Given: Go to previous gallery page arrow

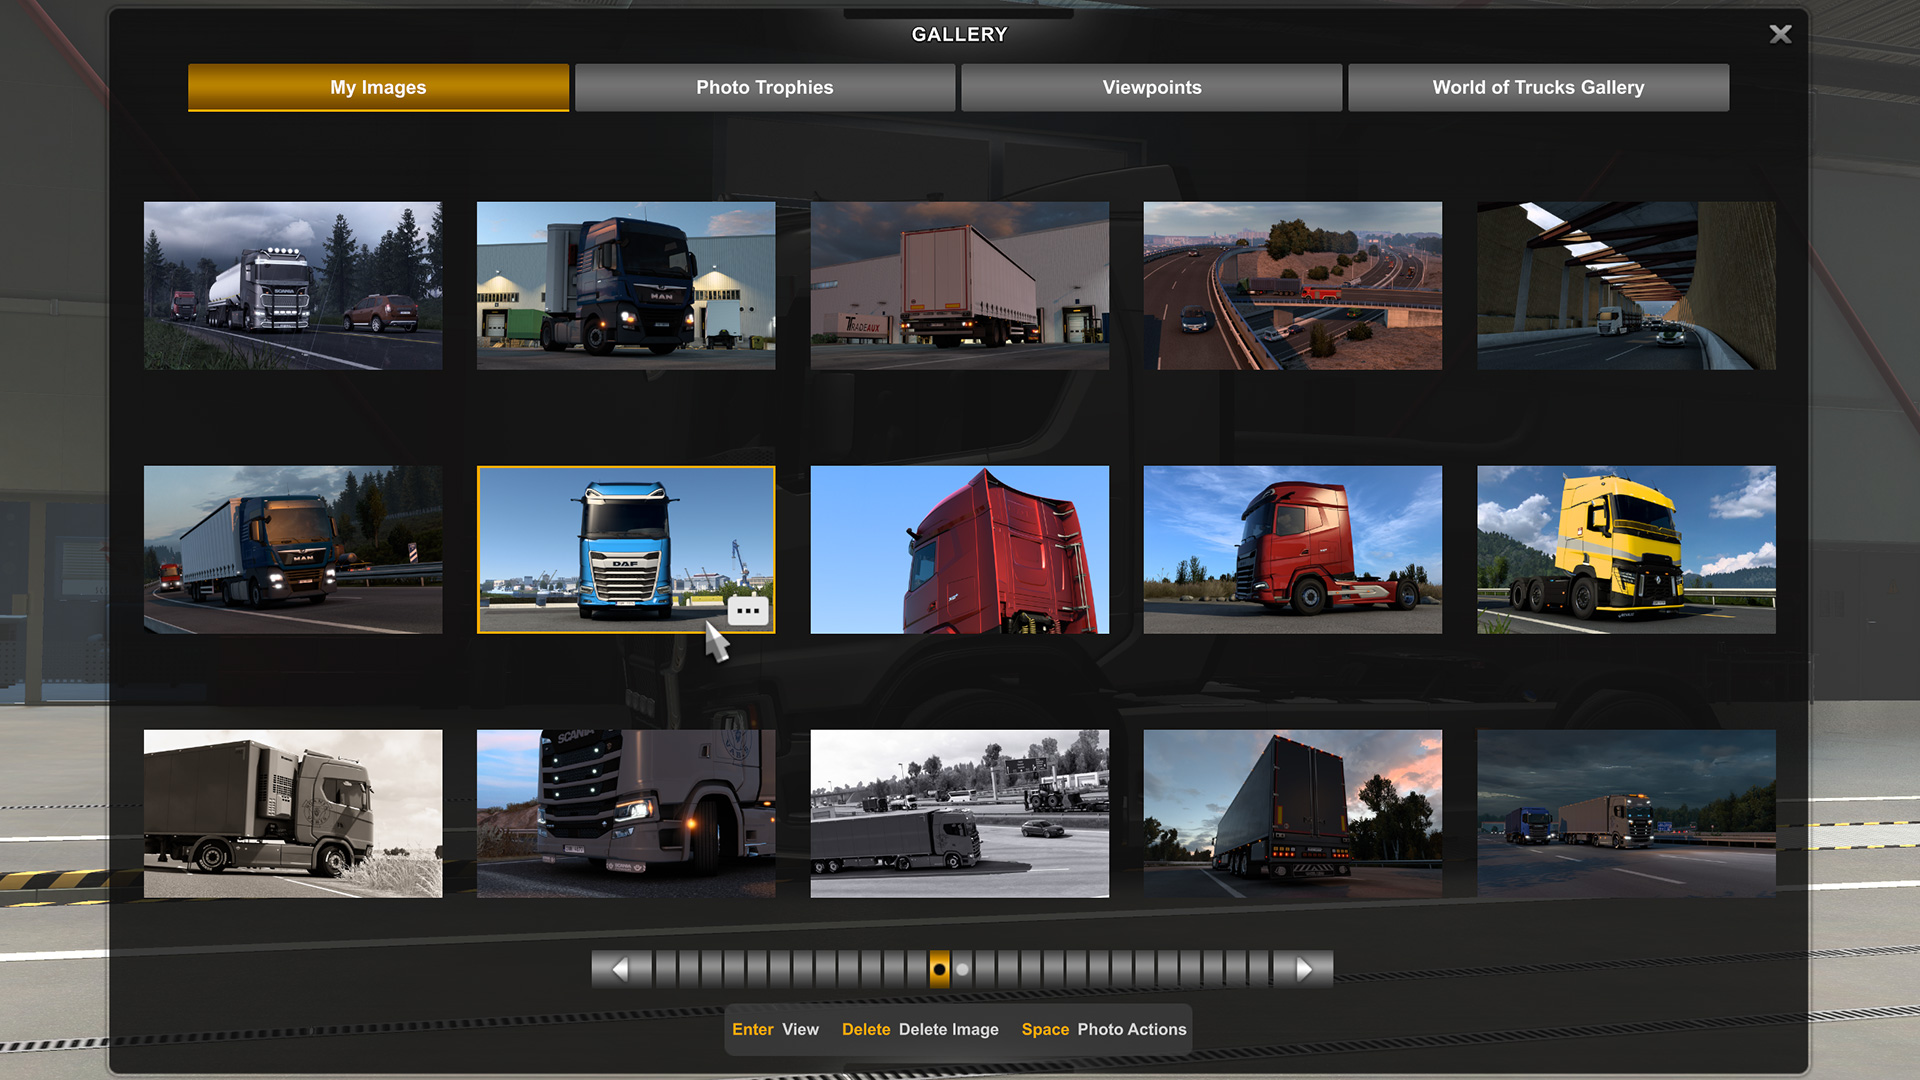Looking at the screenshot, I should tap(619, 969).
